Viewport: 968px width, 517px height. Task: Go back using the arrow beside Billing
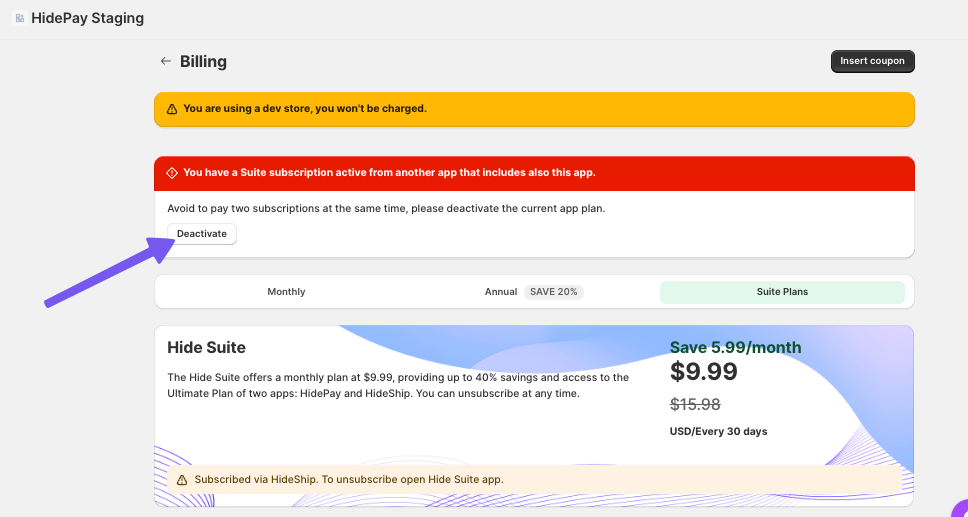point(165,61)
